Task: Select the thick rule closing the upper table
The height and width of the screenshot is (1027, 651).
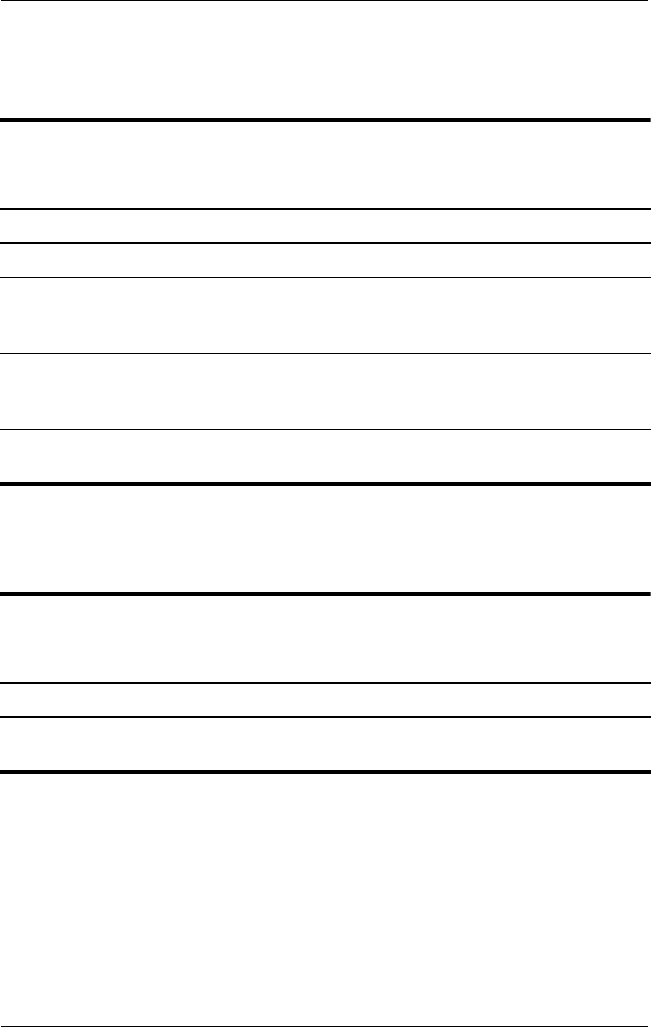Action: [x=326, y=484]
